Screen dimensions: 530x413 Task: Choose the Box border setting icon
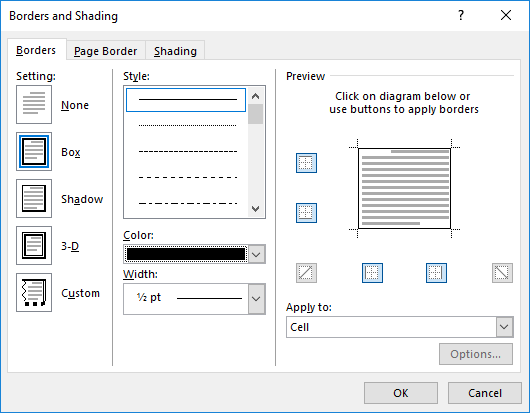(x=34, y=151)
